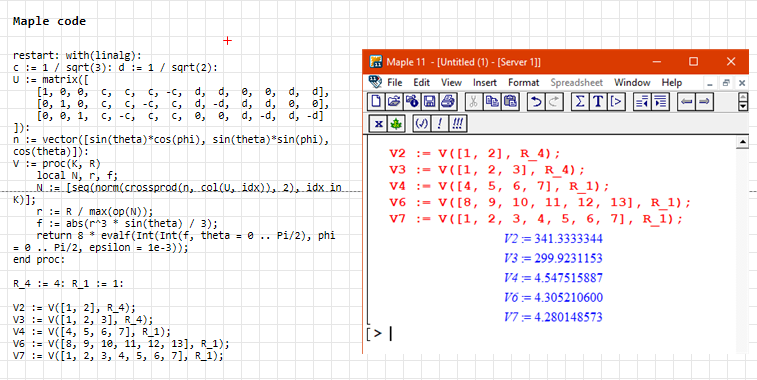Create a new Maple worksheet
Image resolution: width=757 pixels, height=380 pixels.
[x=376, y=101]
